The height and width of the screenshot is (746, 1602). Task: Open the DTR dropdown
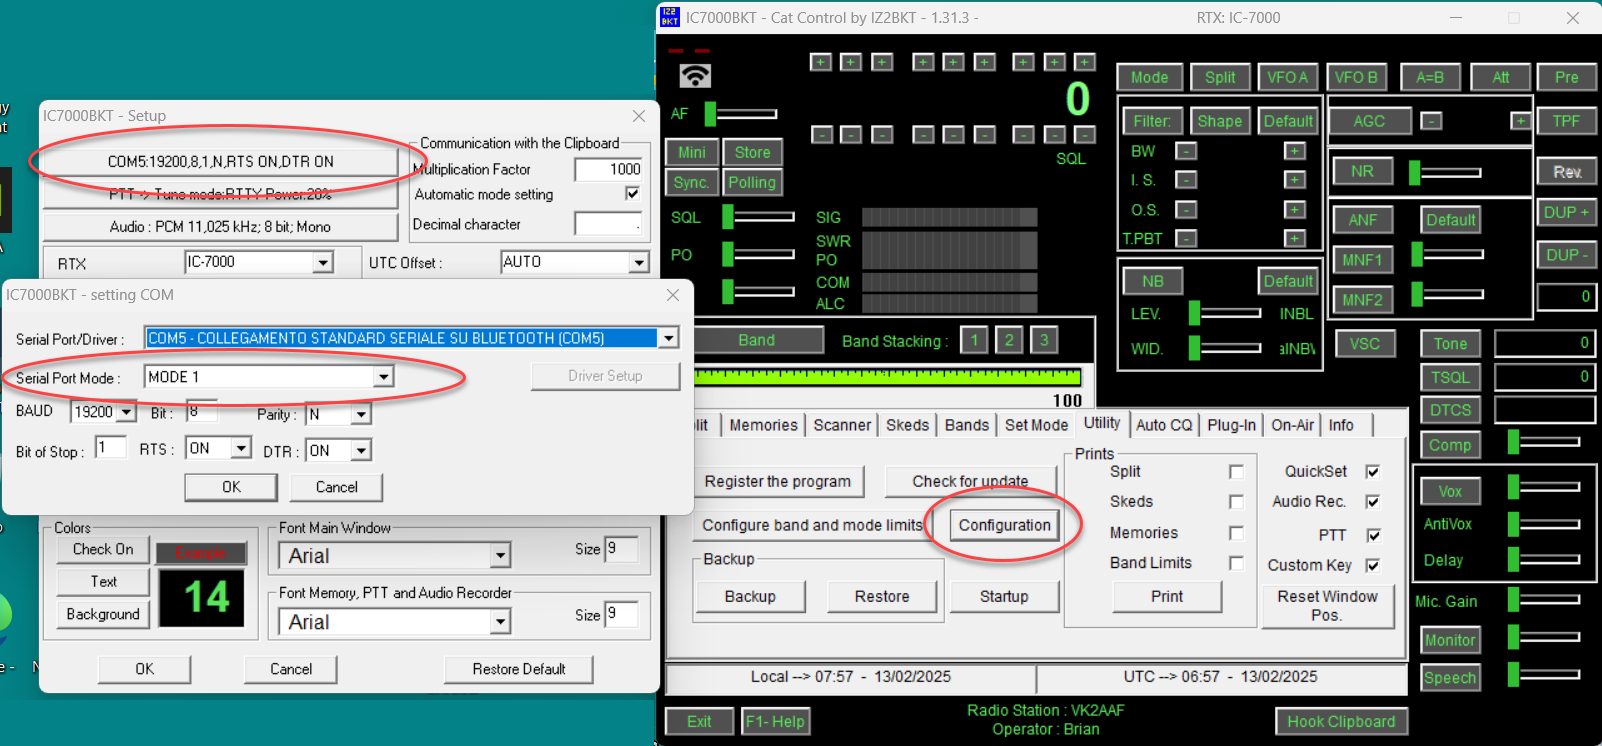click(x=361, y=451)
